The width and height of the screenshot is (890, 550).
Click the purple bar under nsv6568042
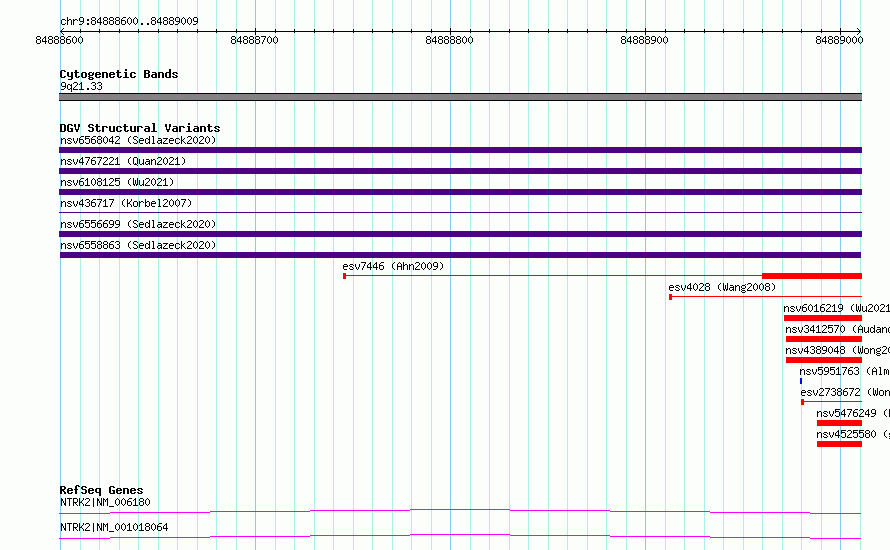click(x=460, y=150)
